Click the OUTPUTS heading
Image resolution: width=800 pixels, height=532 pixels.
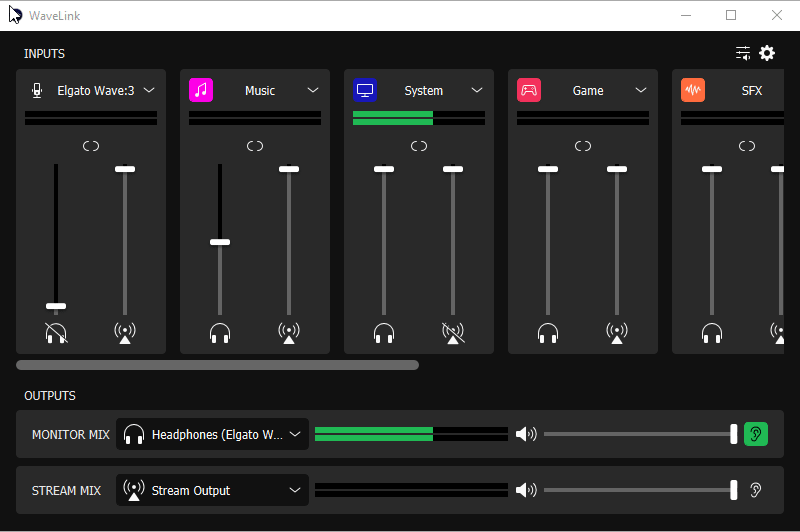(x=50, y=396)
